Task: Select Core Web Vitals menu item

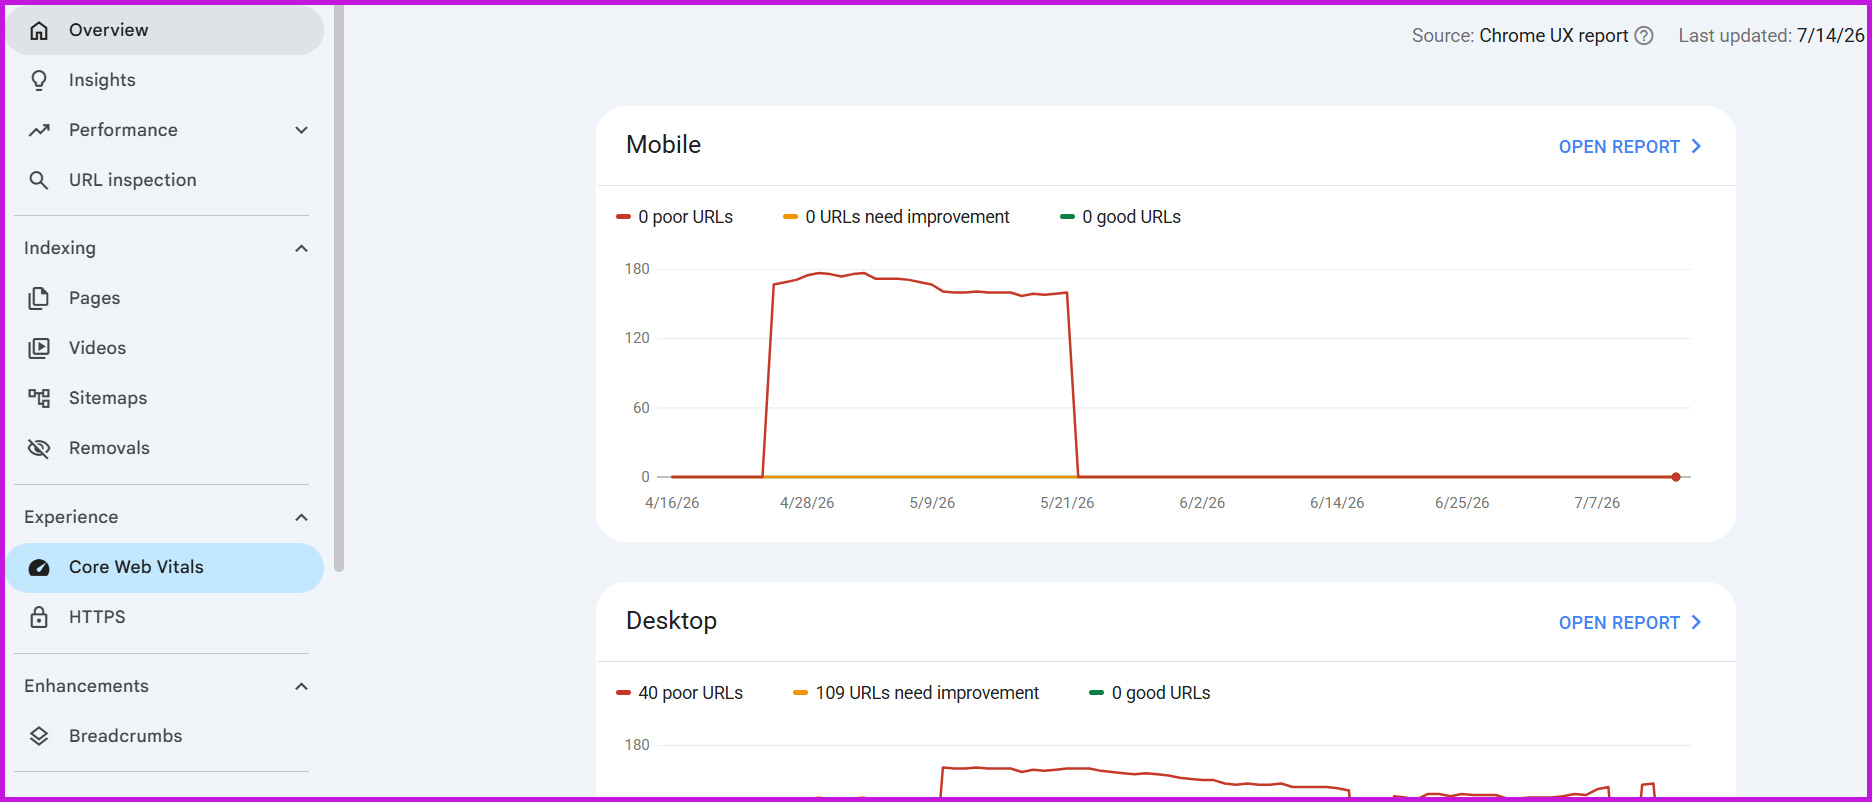Action: (165, 567)
